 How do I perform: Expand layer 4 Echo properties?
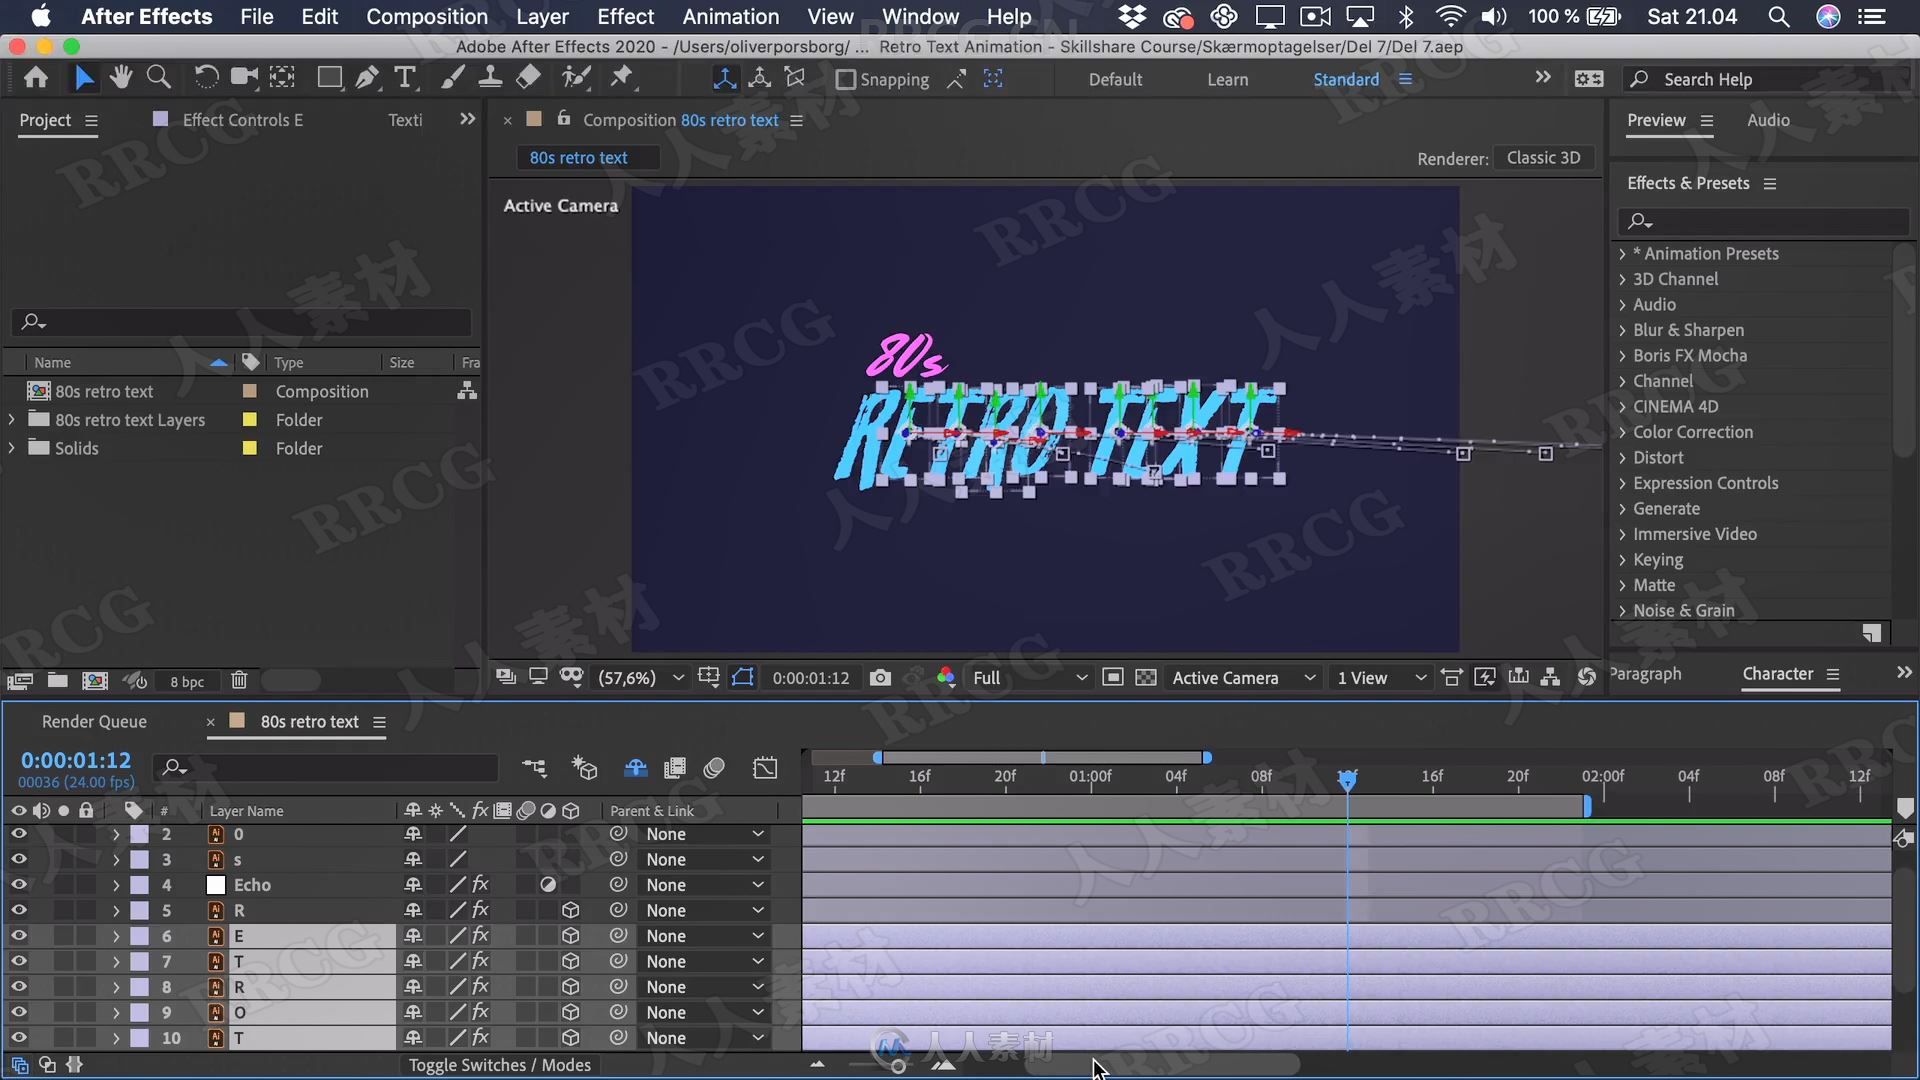117,885
